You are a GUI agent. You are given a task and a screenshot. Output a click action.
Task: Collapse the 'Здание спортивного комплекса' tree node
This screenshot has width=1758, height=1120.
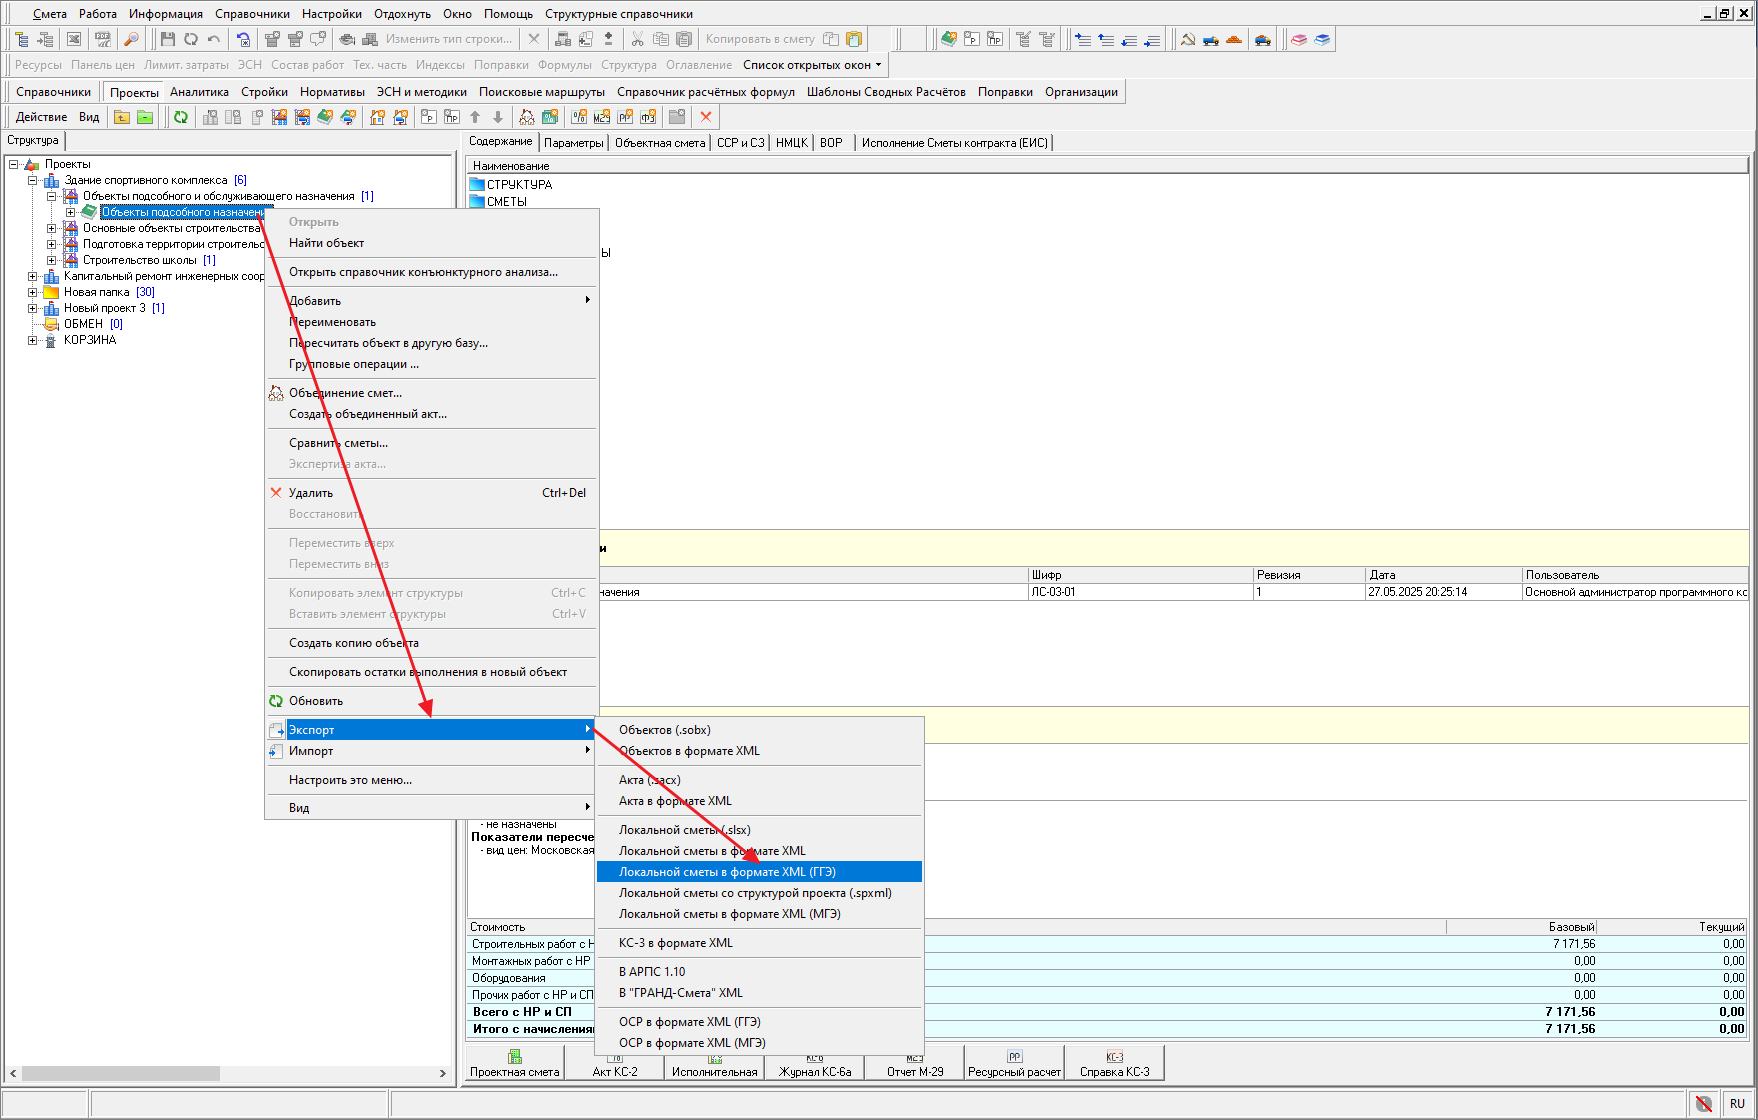tap(33, 180)
